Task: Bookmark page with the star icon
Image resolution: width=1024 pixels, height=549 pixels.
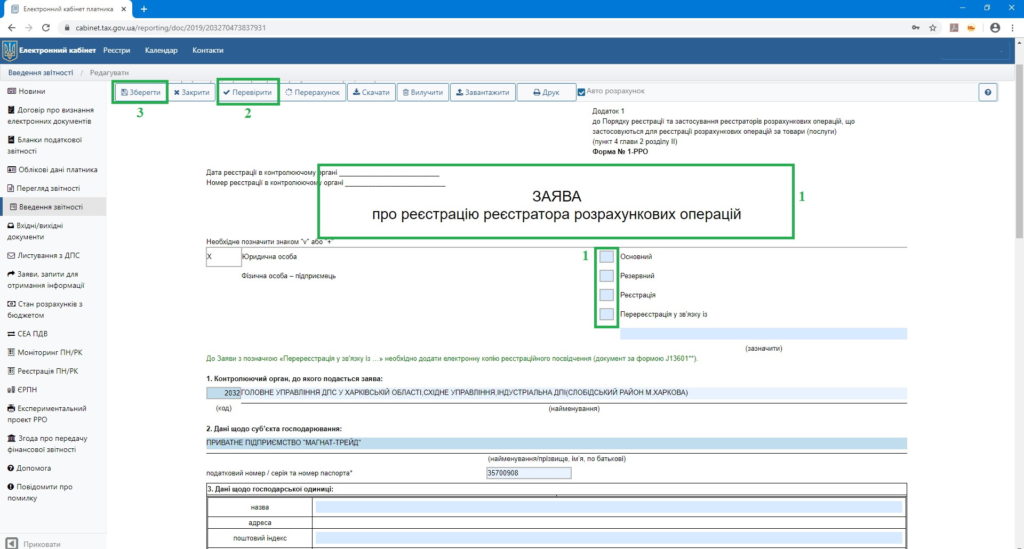Action: point(932,28)
